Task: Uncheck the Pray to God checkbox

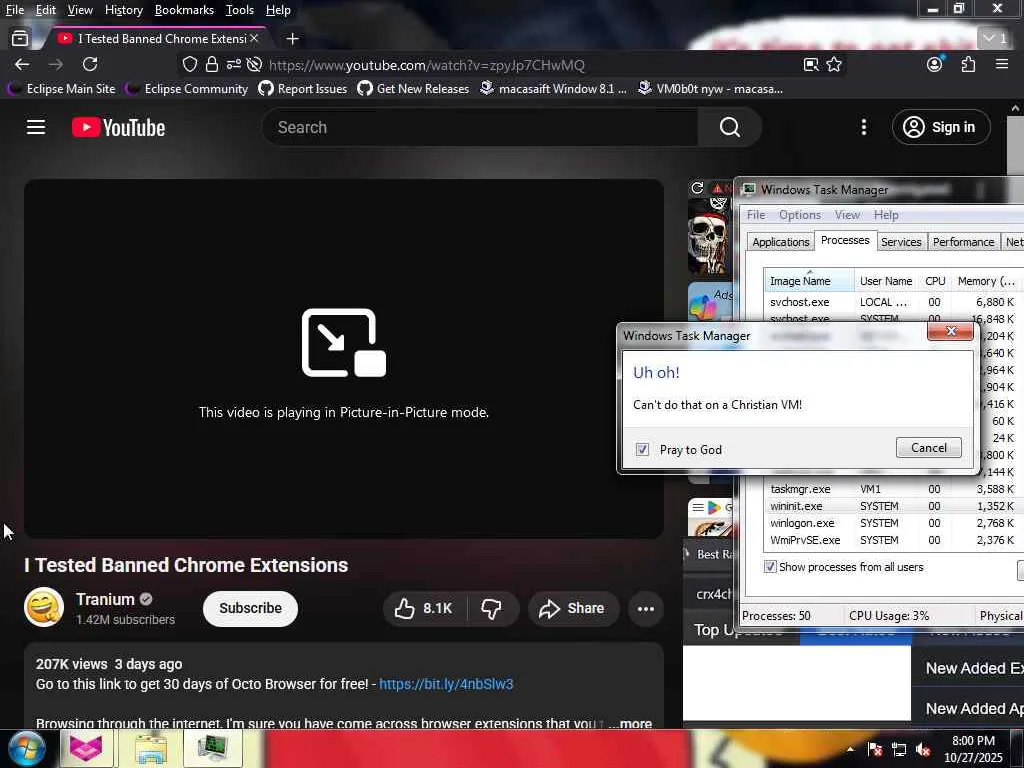Action: [643, 450]
